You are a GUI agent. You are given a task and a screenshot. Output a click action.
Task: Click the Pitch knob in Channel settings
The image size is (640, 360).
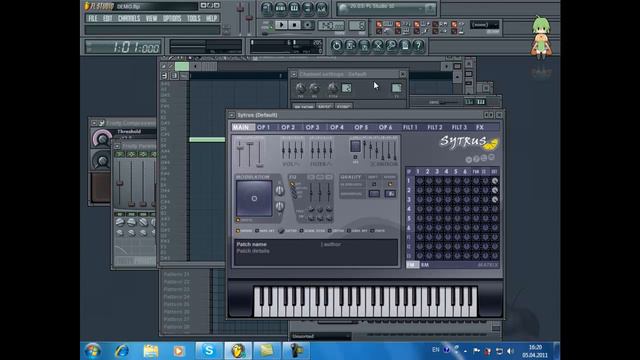333,87
